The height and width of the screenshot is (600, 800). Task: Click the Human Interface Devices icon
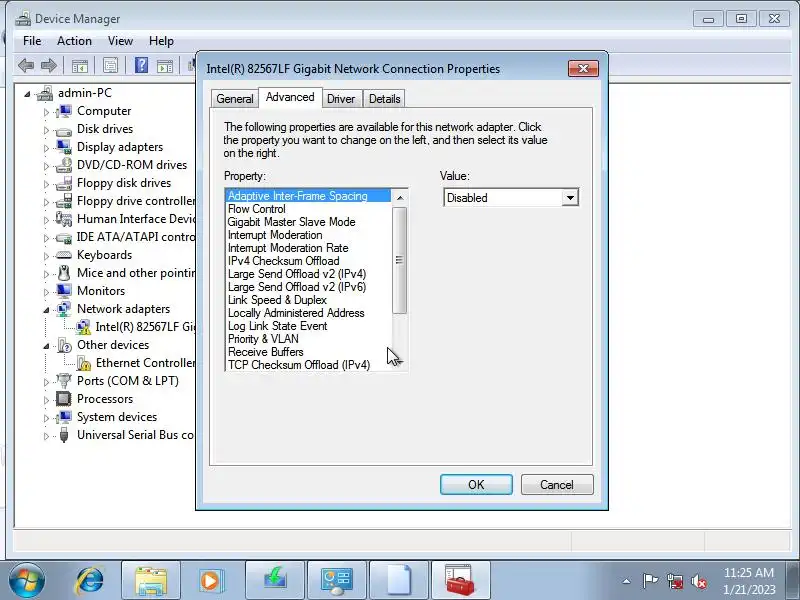[64, 219]
